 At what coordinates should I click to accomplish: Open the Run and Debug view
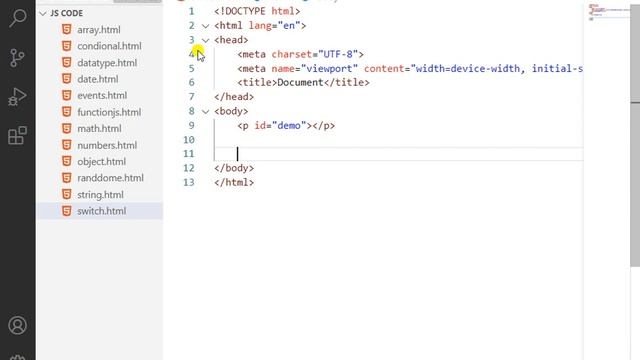pyautogui.click(x=17, y=97)
